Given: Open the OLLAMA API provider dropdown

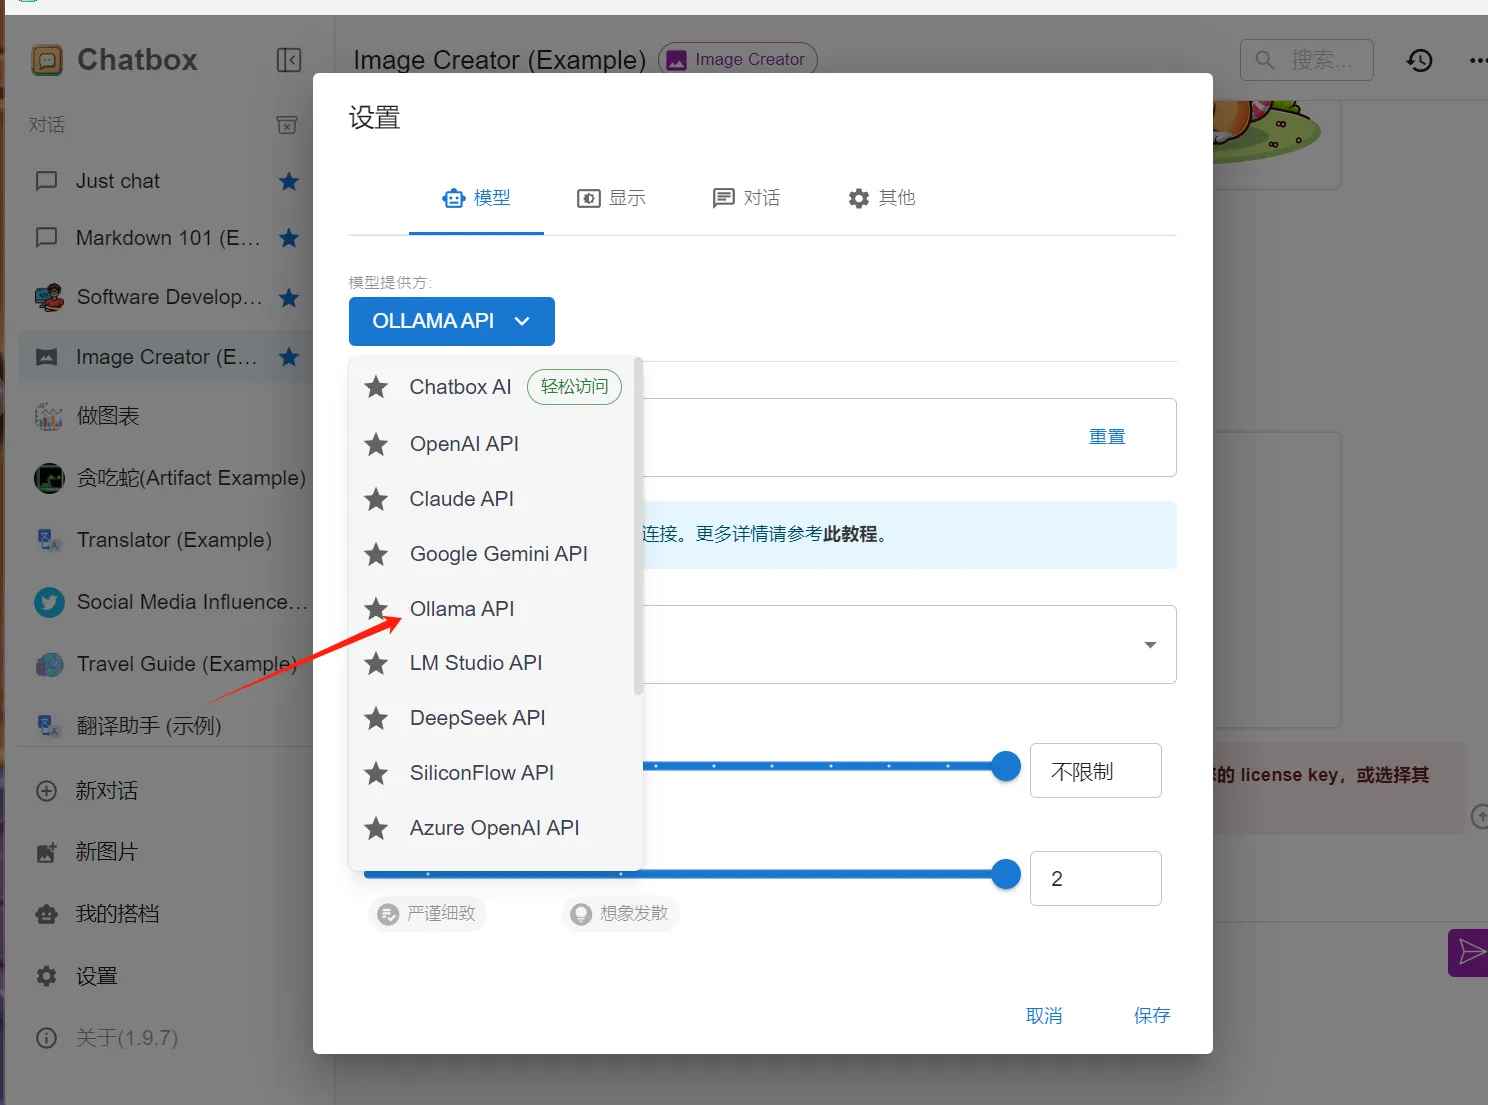Looking at the screenshot, I should pyautogui.click(x=451, y=321).
